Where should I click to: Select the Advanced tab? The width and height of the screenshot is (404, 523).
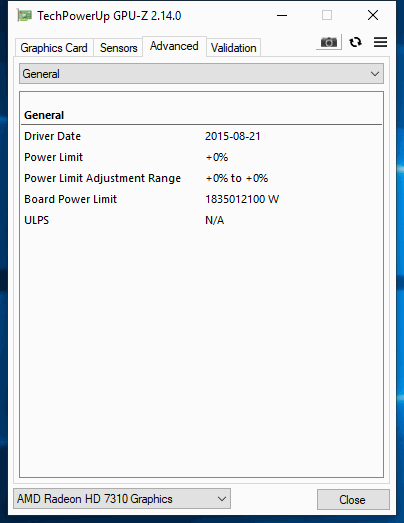point(174,46)
